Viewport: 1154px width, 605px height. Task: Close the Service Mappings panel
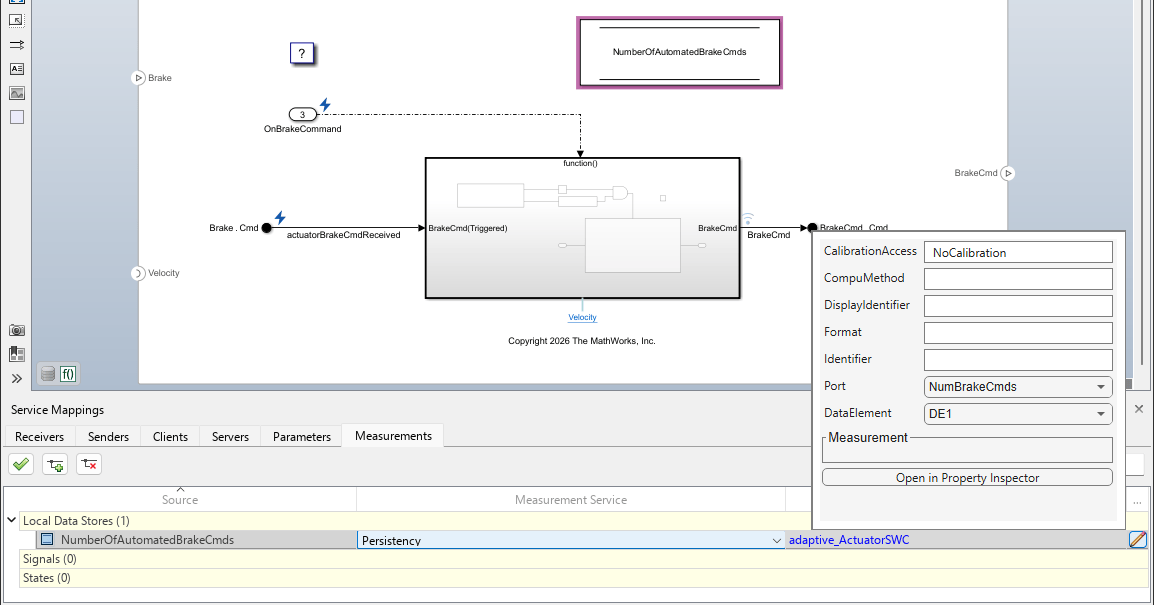point(1139,408)
